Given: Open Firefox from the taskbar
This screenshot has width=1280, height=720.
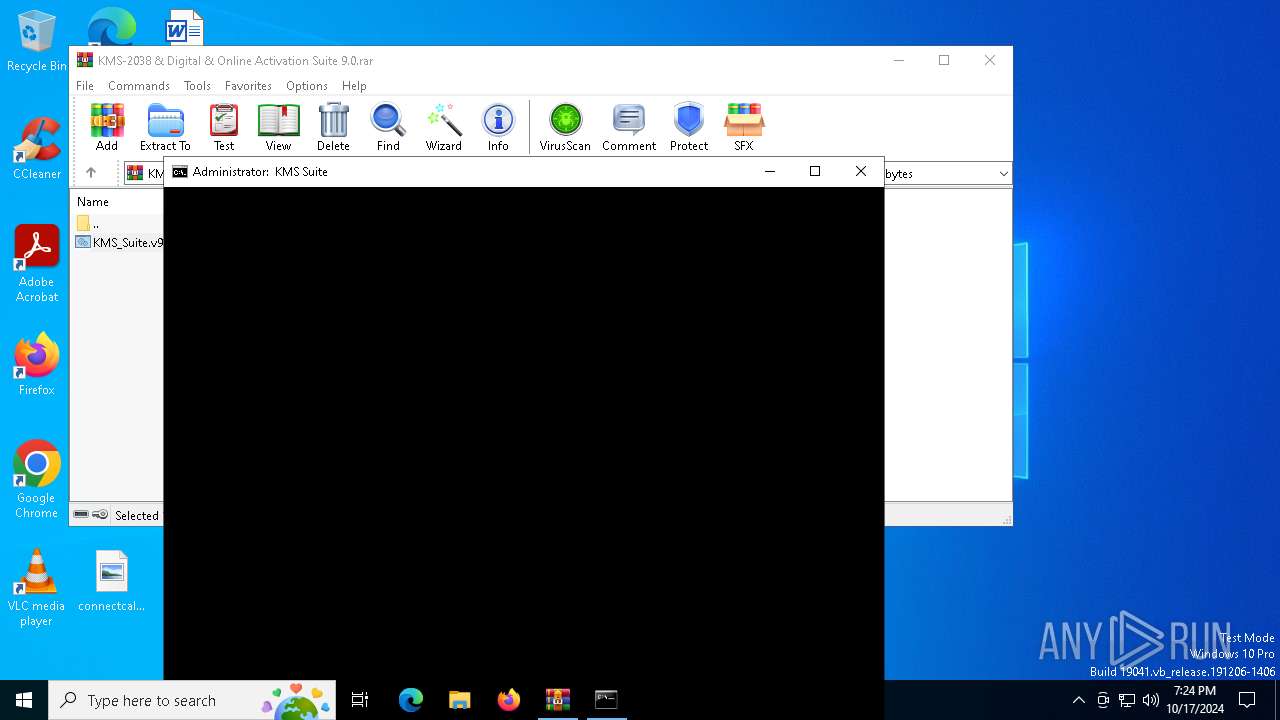Looking at the screenshot, I should click(x=509, y=700).
